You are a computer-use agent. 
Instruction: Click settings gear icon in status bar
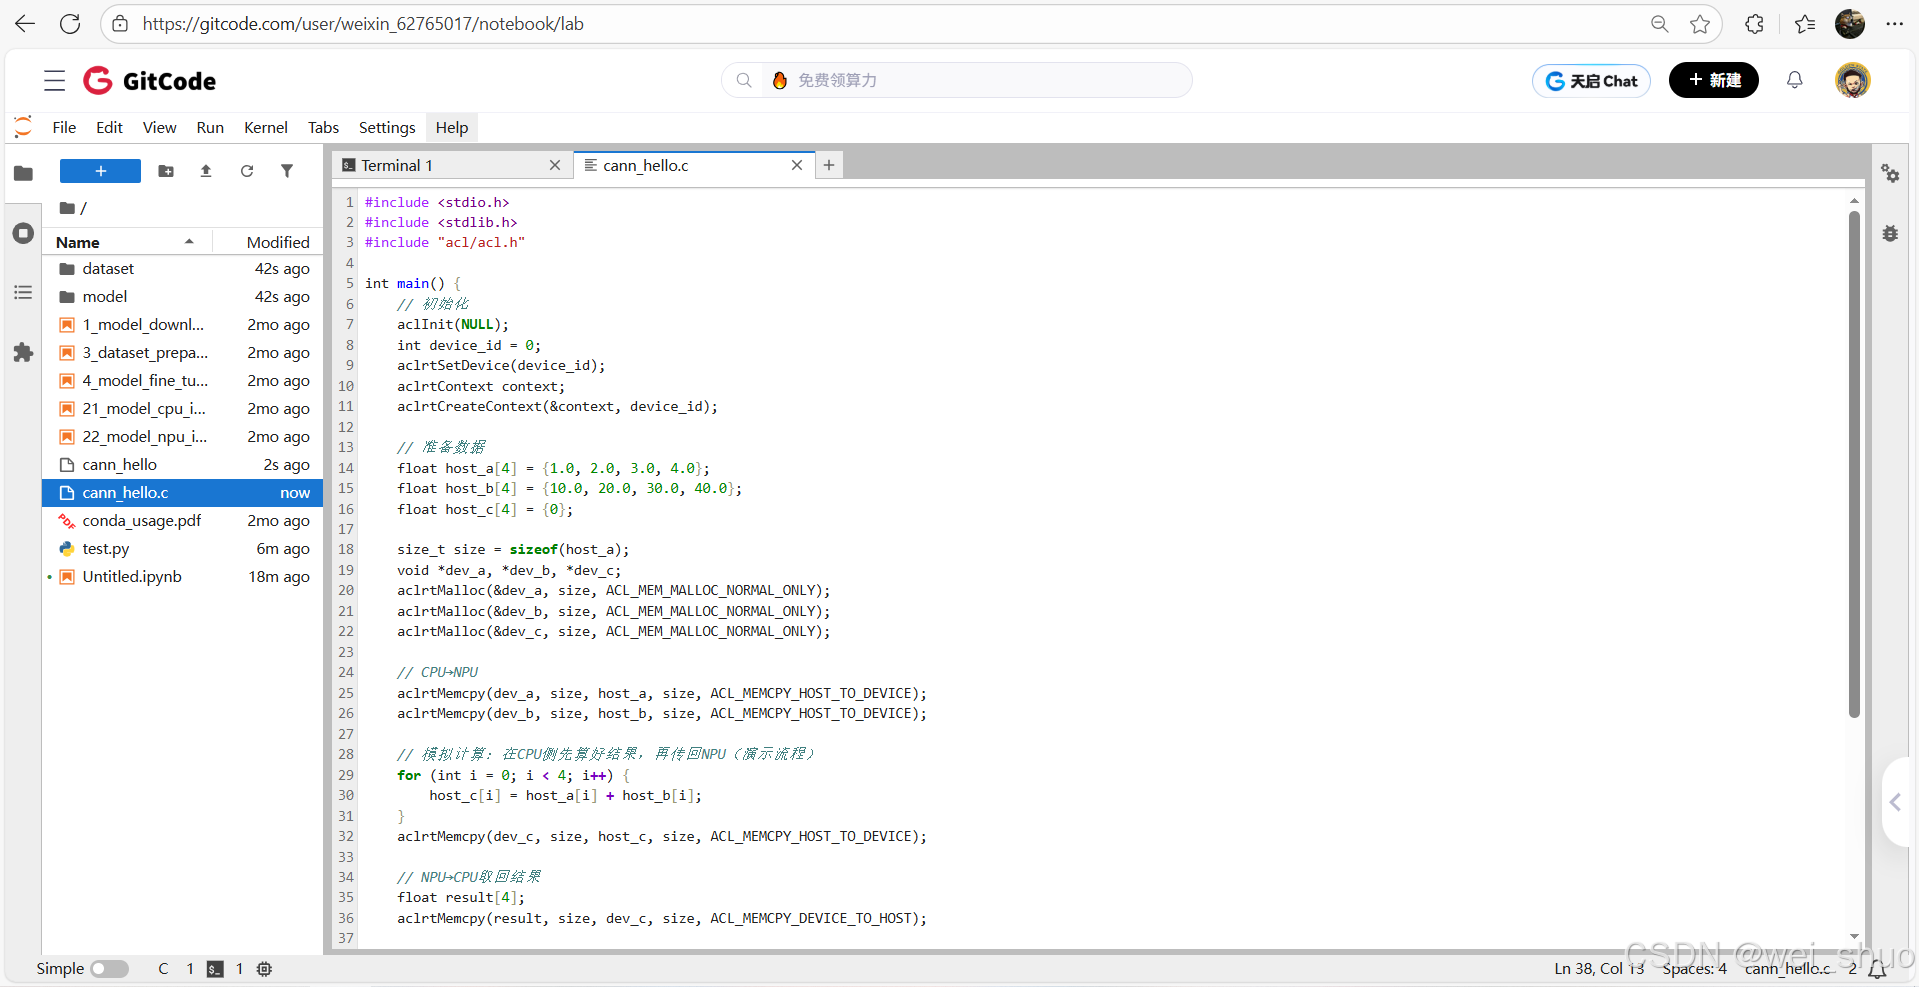click(264, 969)
